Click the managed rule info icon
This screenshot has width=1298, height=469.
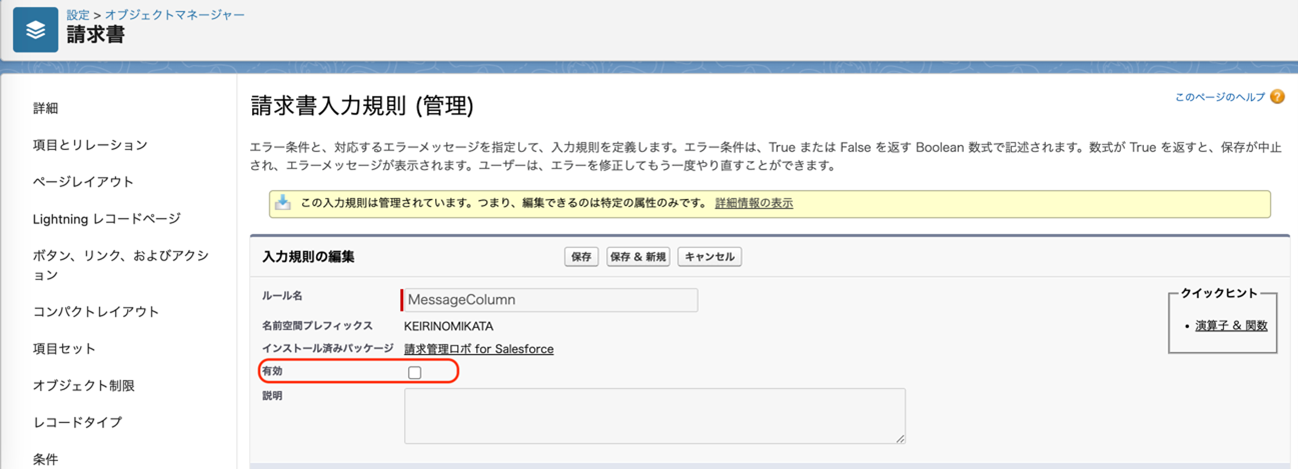283,203
